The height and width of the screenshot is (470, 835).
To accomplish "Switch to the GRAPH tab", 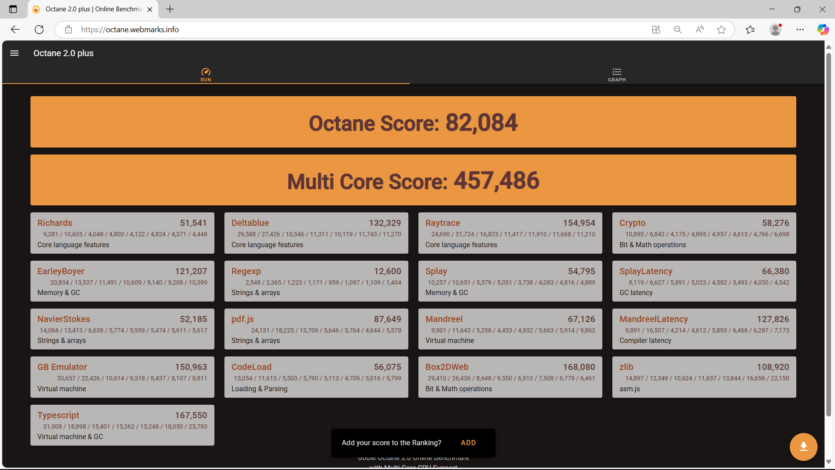I will (x=617, y=75).
